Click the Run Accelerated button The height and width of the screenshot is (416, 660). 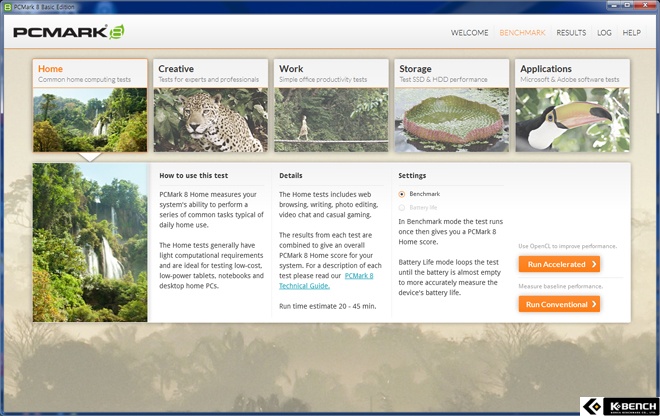559,264
